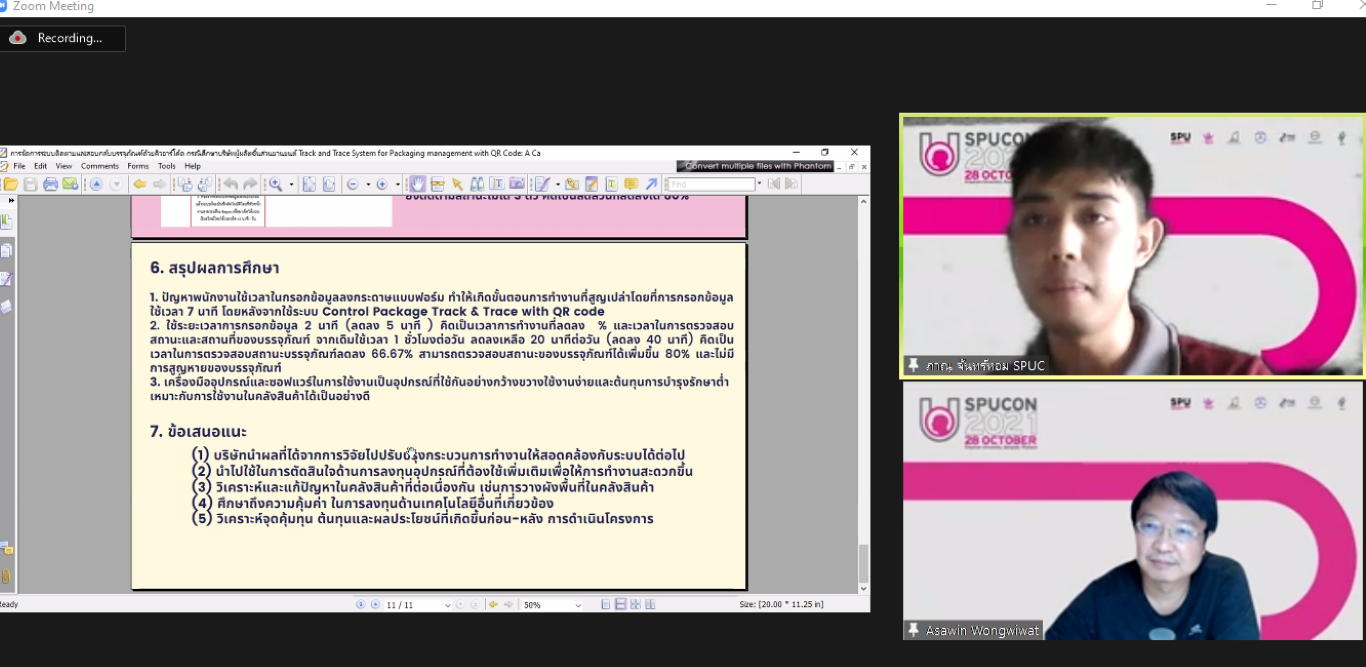Click the Size: [20.00 * 11.25 in] status text
The image size is (1366, 667).
tap(781, 605)
